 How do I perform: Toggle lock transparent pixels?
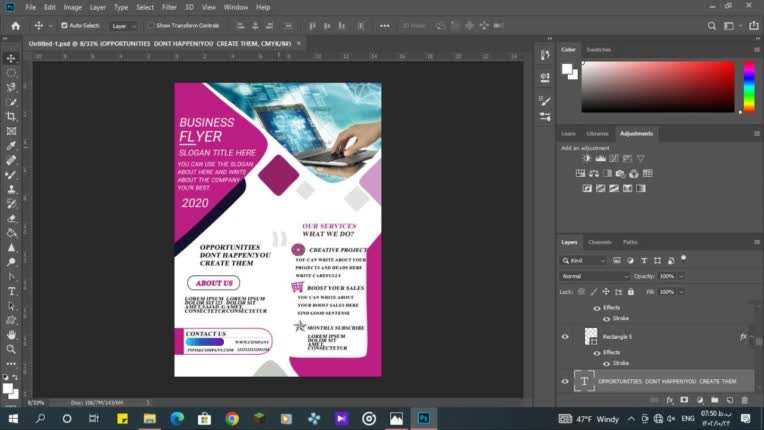(x=581, y=292)
